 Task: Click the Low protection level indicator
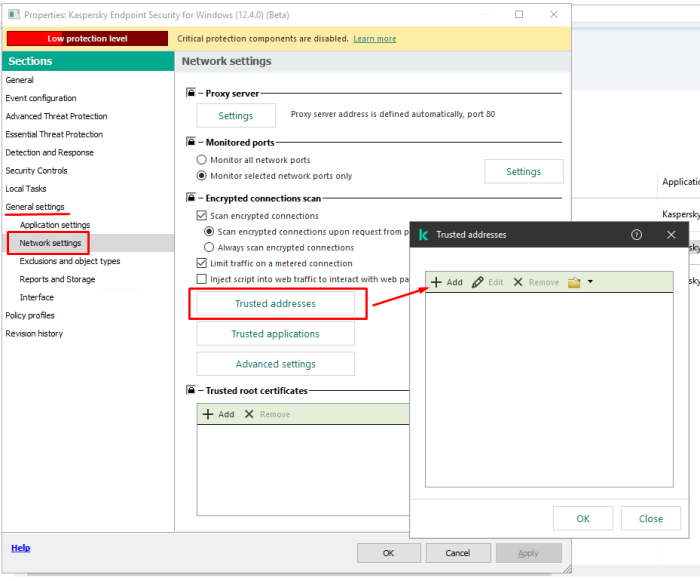[x=88, y=38]
